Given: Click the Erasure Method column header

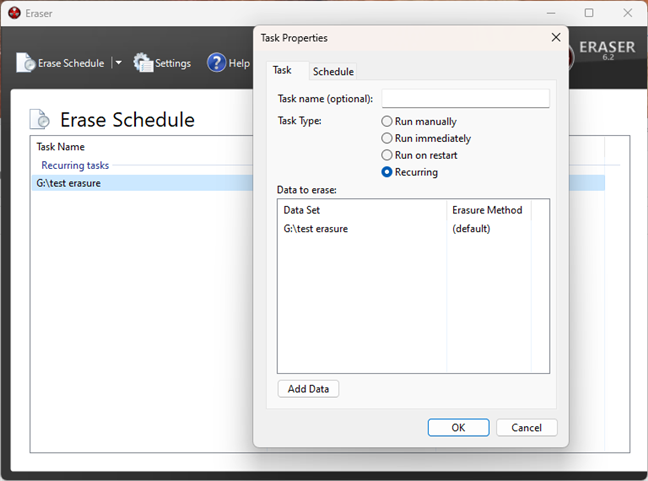Looking at the screenshot, I should [489, 210].
